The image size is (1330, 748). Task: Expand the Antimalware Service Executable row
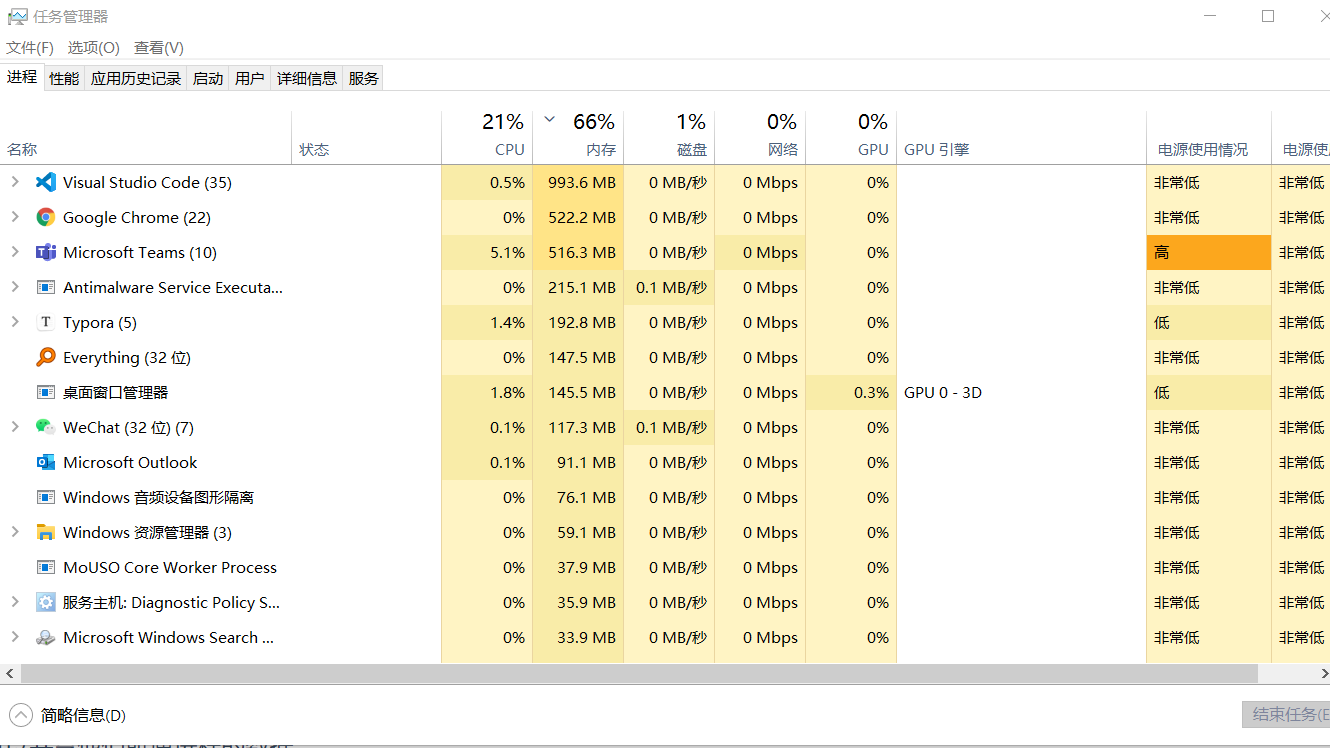14,287
